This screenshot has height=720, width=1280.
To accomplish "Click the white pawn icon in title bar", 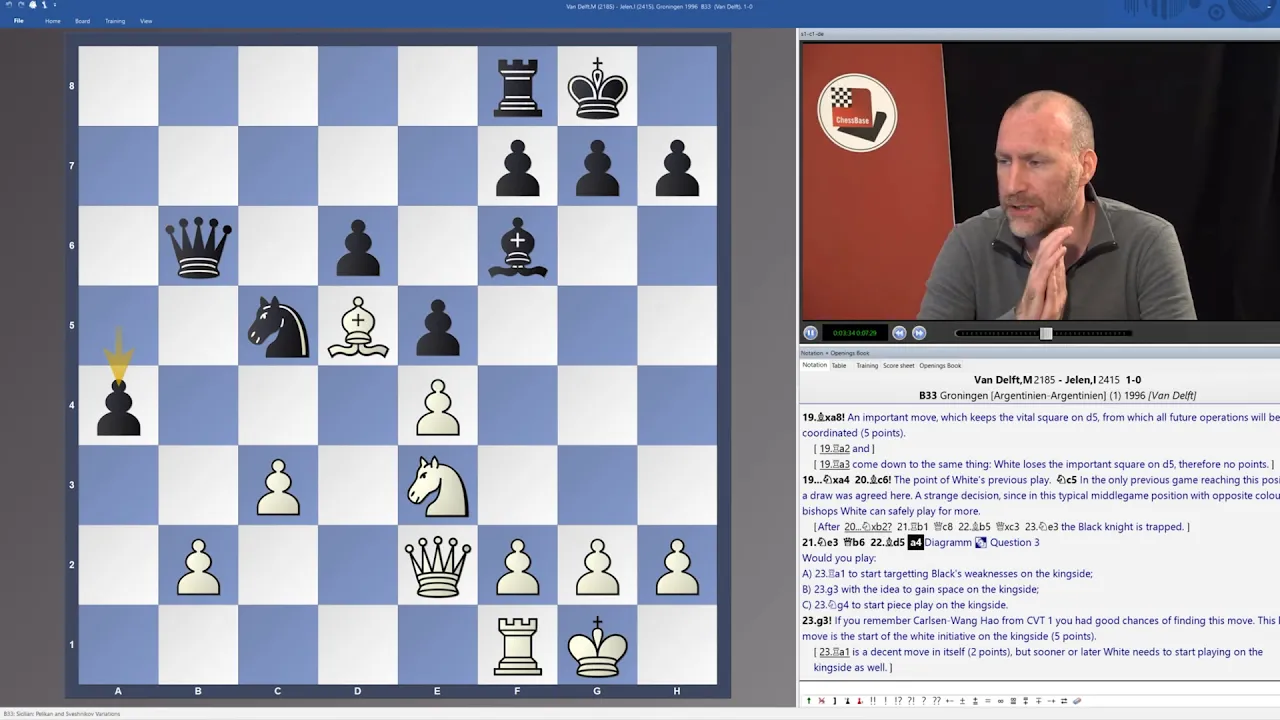I will point(44,5).
